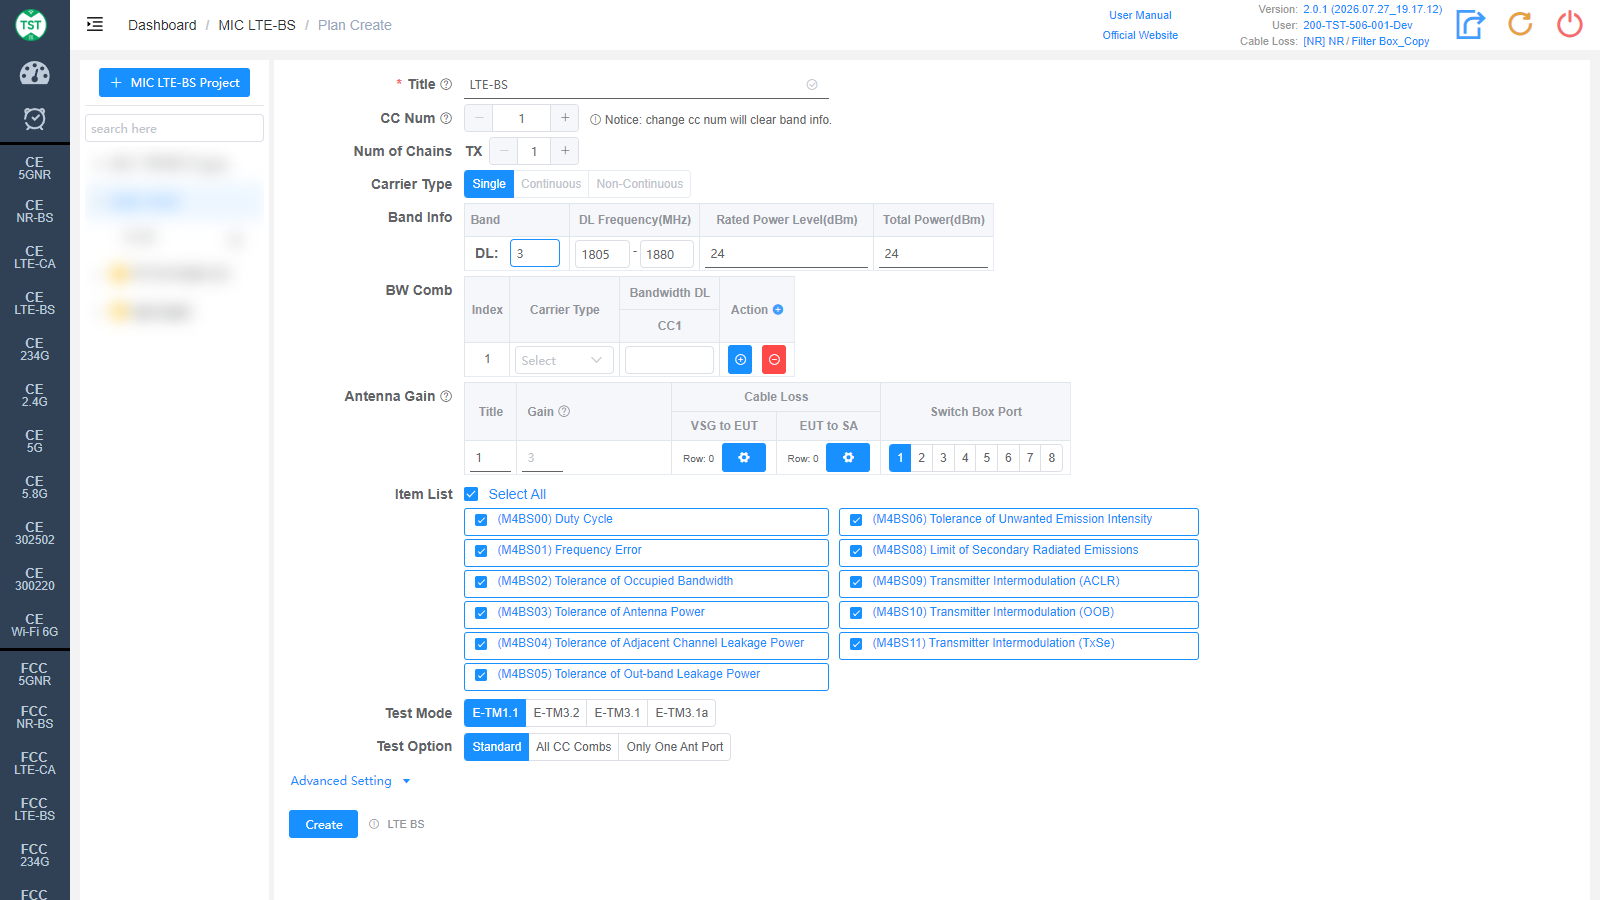Add BW Comb row with blue plus button
The height and width of the screenshot is (900, 1600).
point(740,360)
